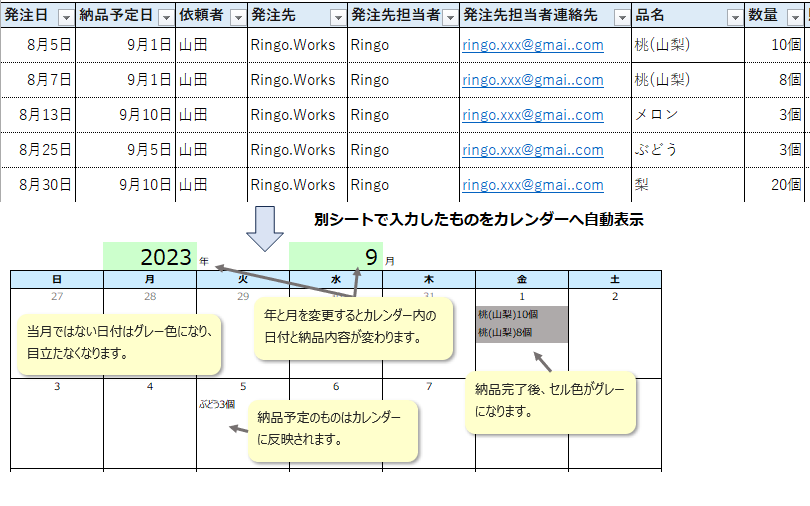Select Ringo.Works cell in 8月13日 row
This screenshot has height=506, width=810.
297,115
